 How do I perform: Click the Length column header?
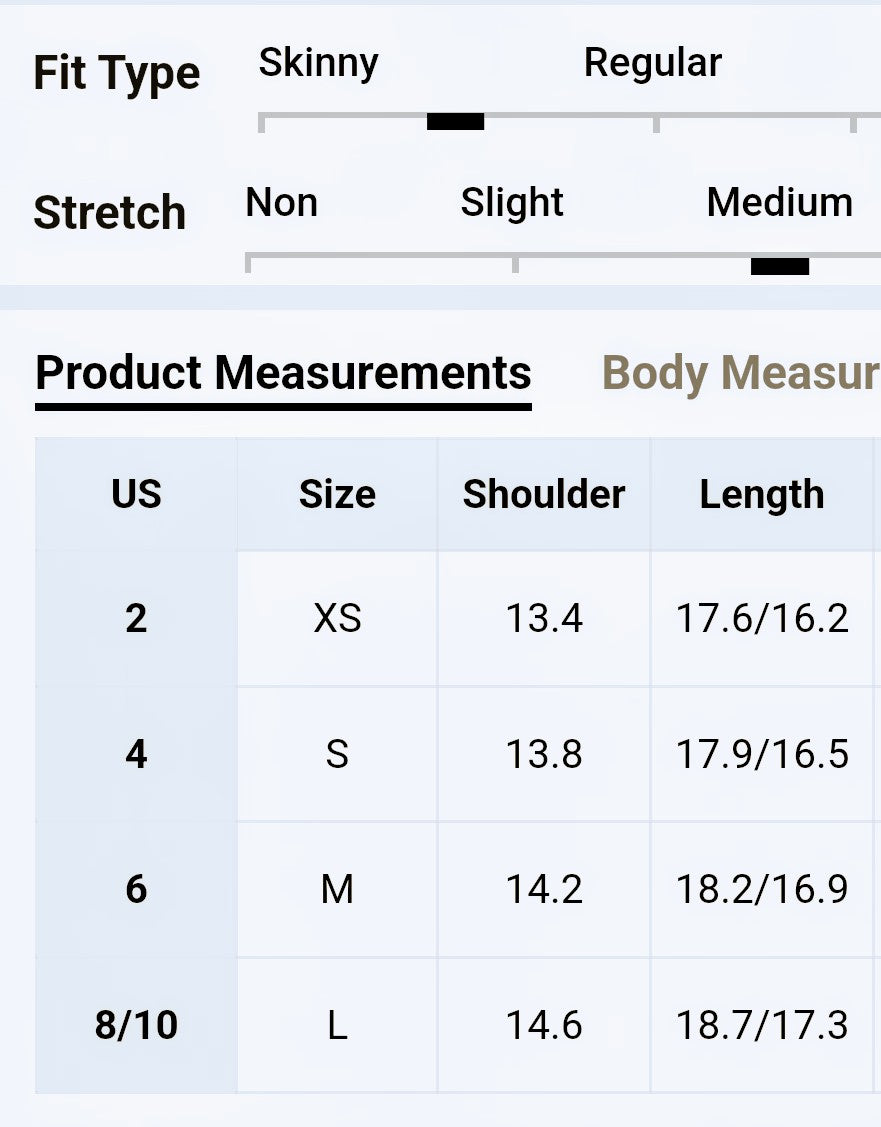[x=761, y=494]
